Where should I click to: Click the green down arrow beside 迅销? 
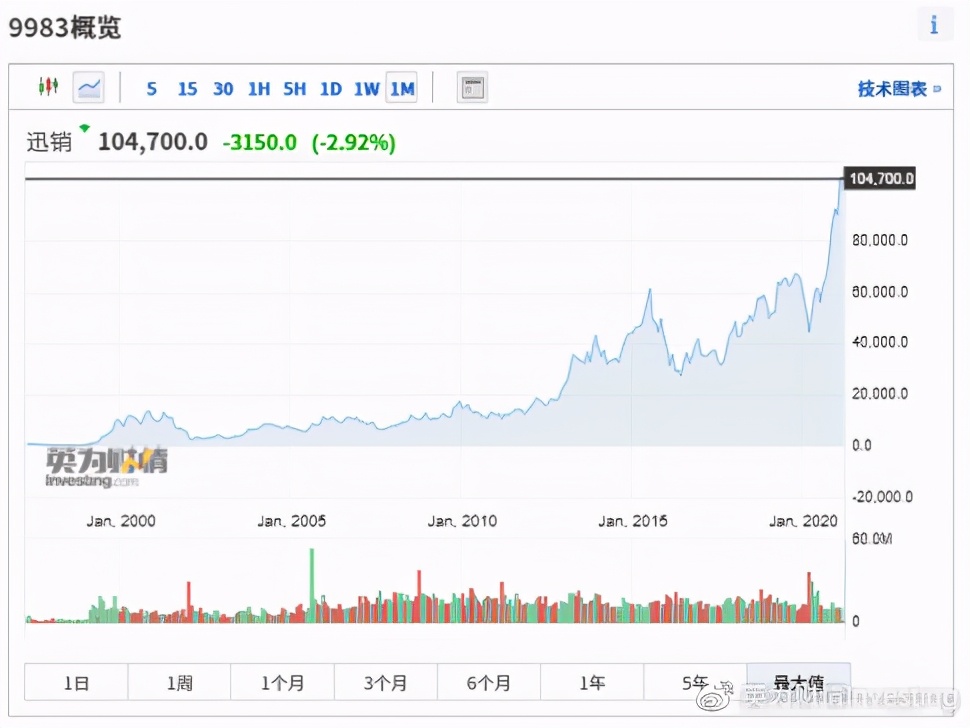pyautogui.click(x=84, y=128)
